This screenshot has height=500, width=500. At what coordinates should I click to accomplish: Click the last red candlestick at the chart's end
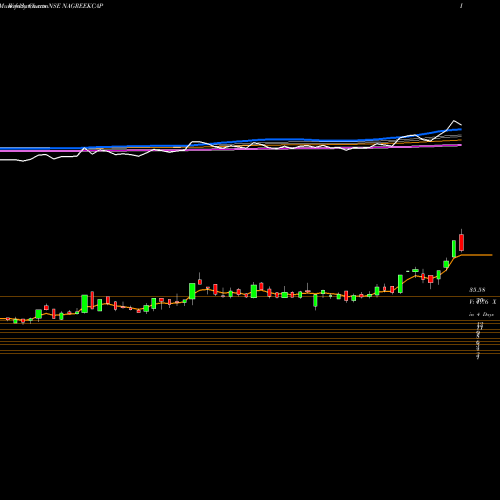(x=461, y=242)
